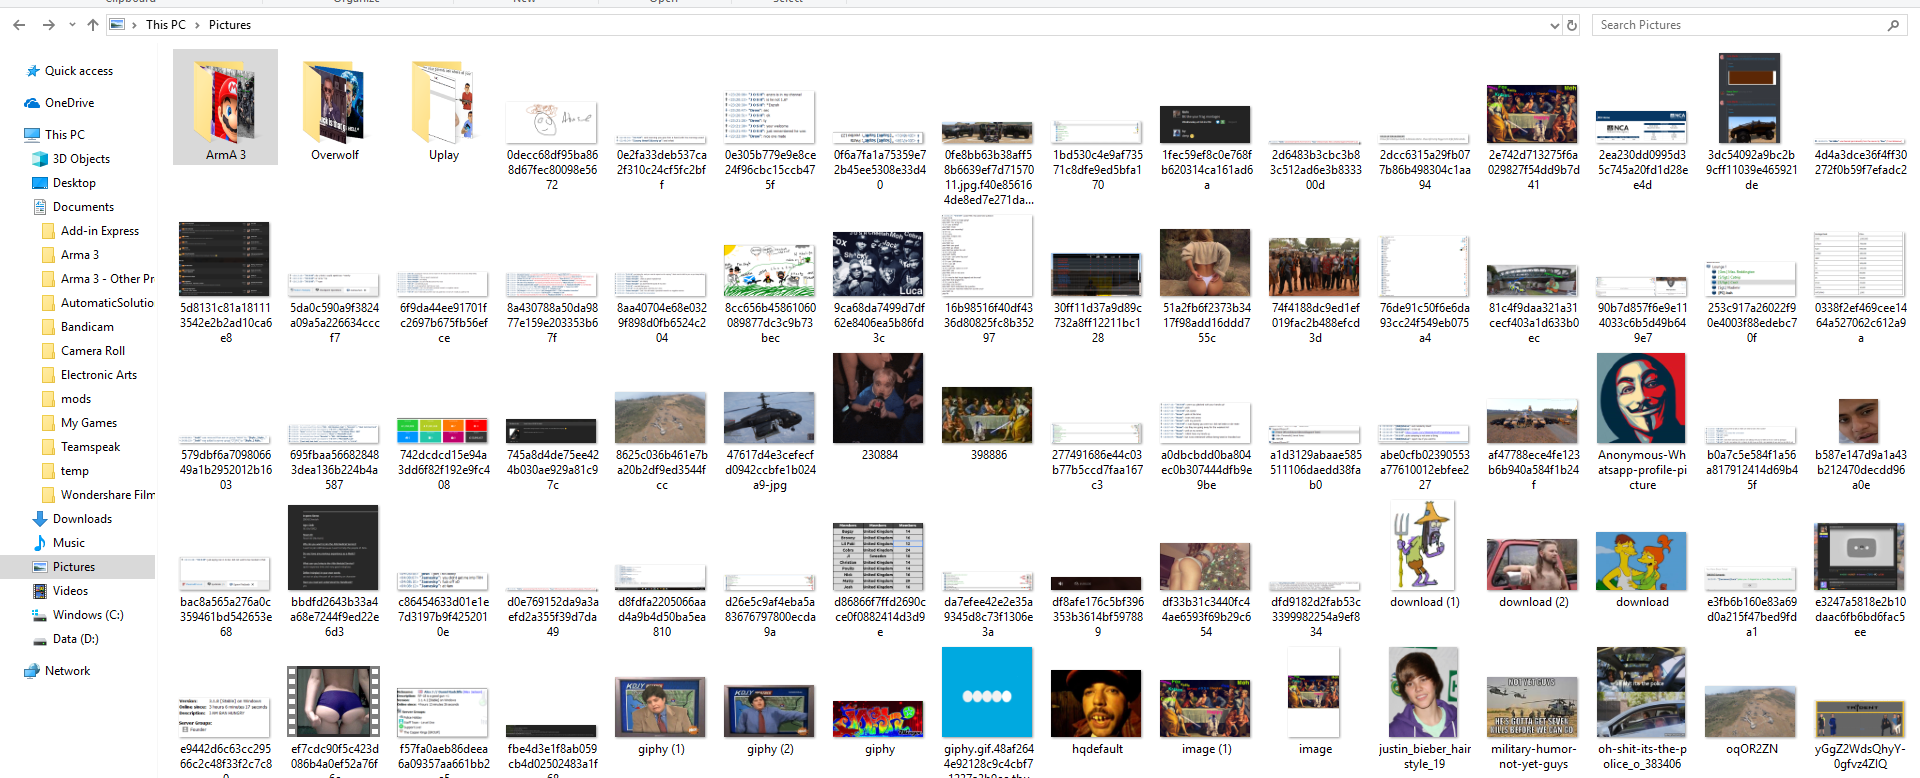
Task: Select the Data (D:) drive icon
Action: [40, 639]
